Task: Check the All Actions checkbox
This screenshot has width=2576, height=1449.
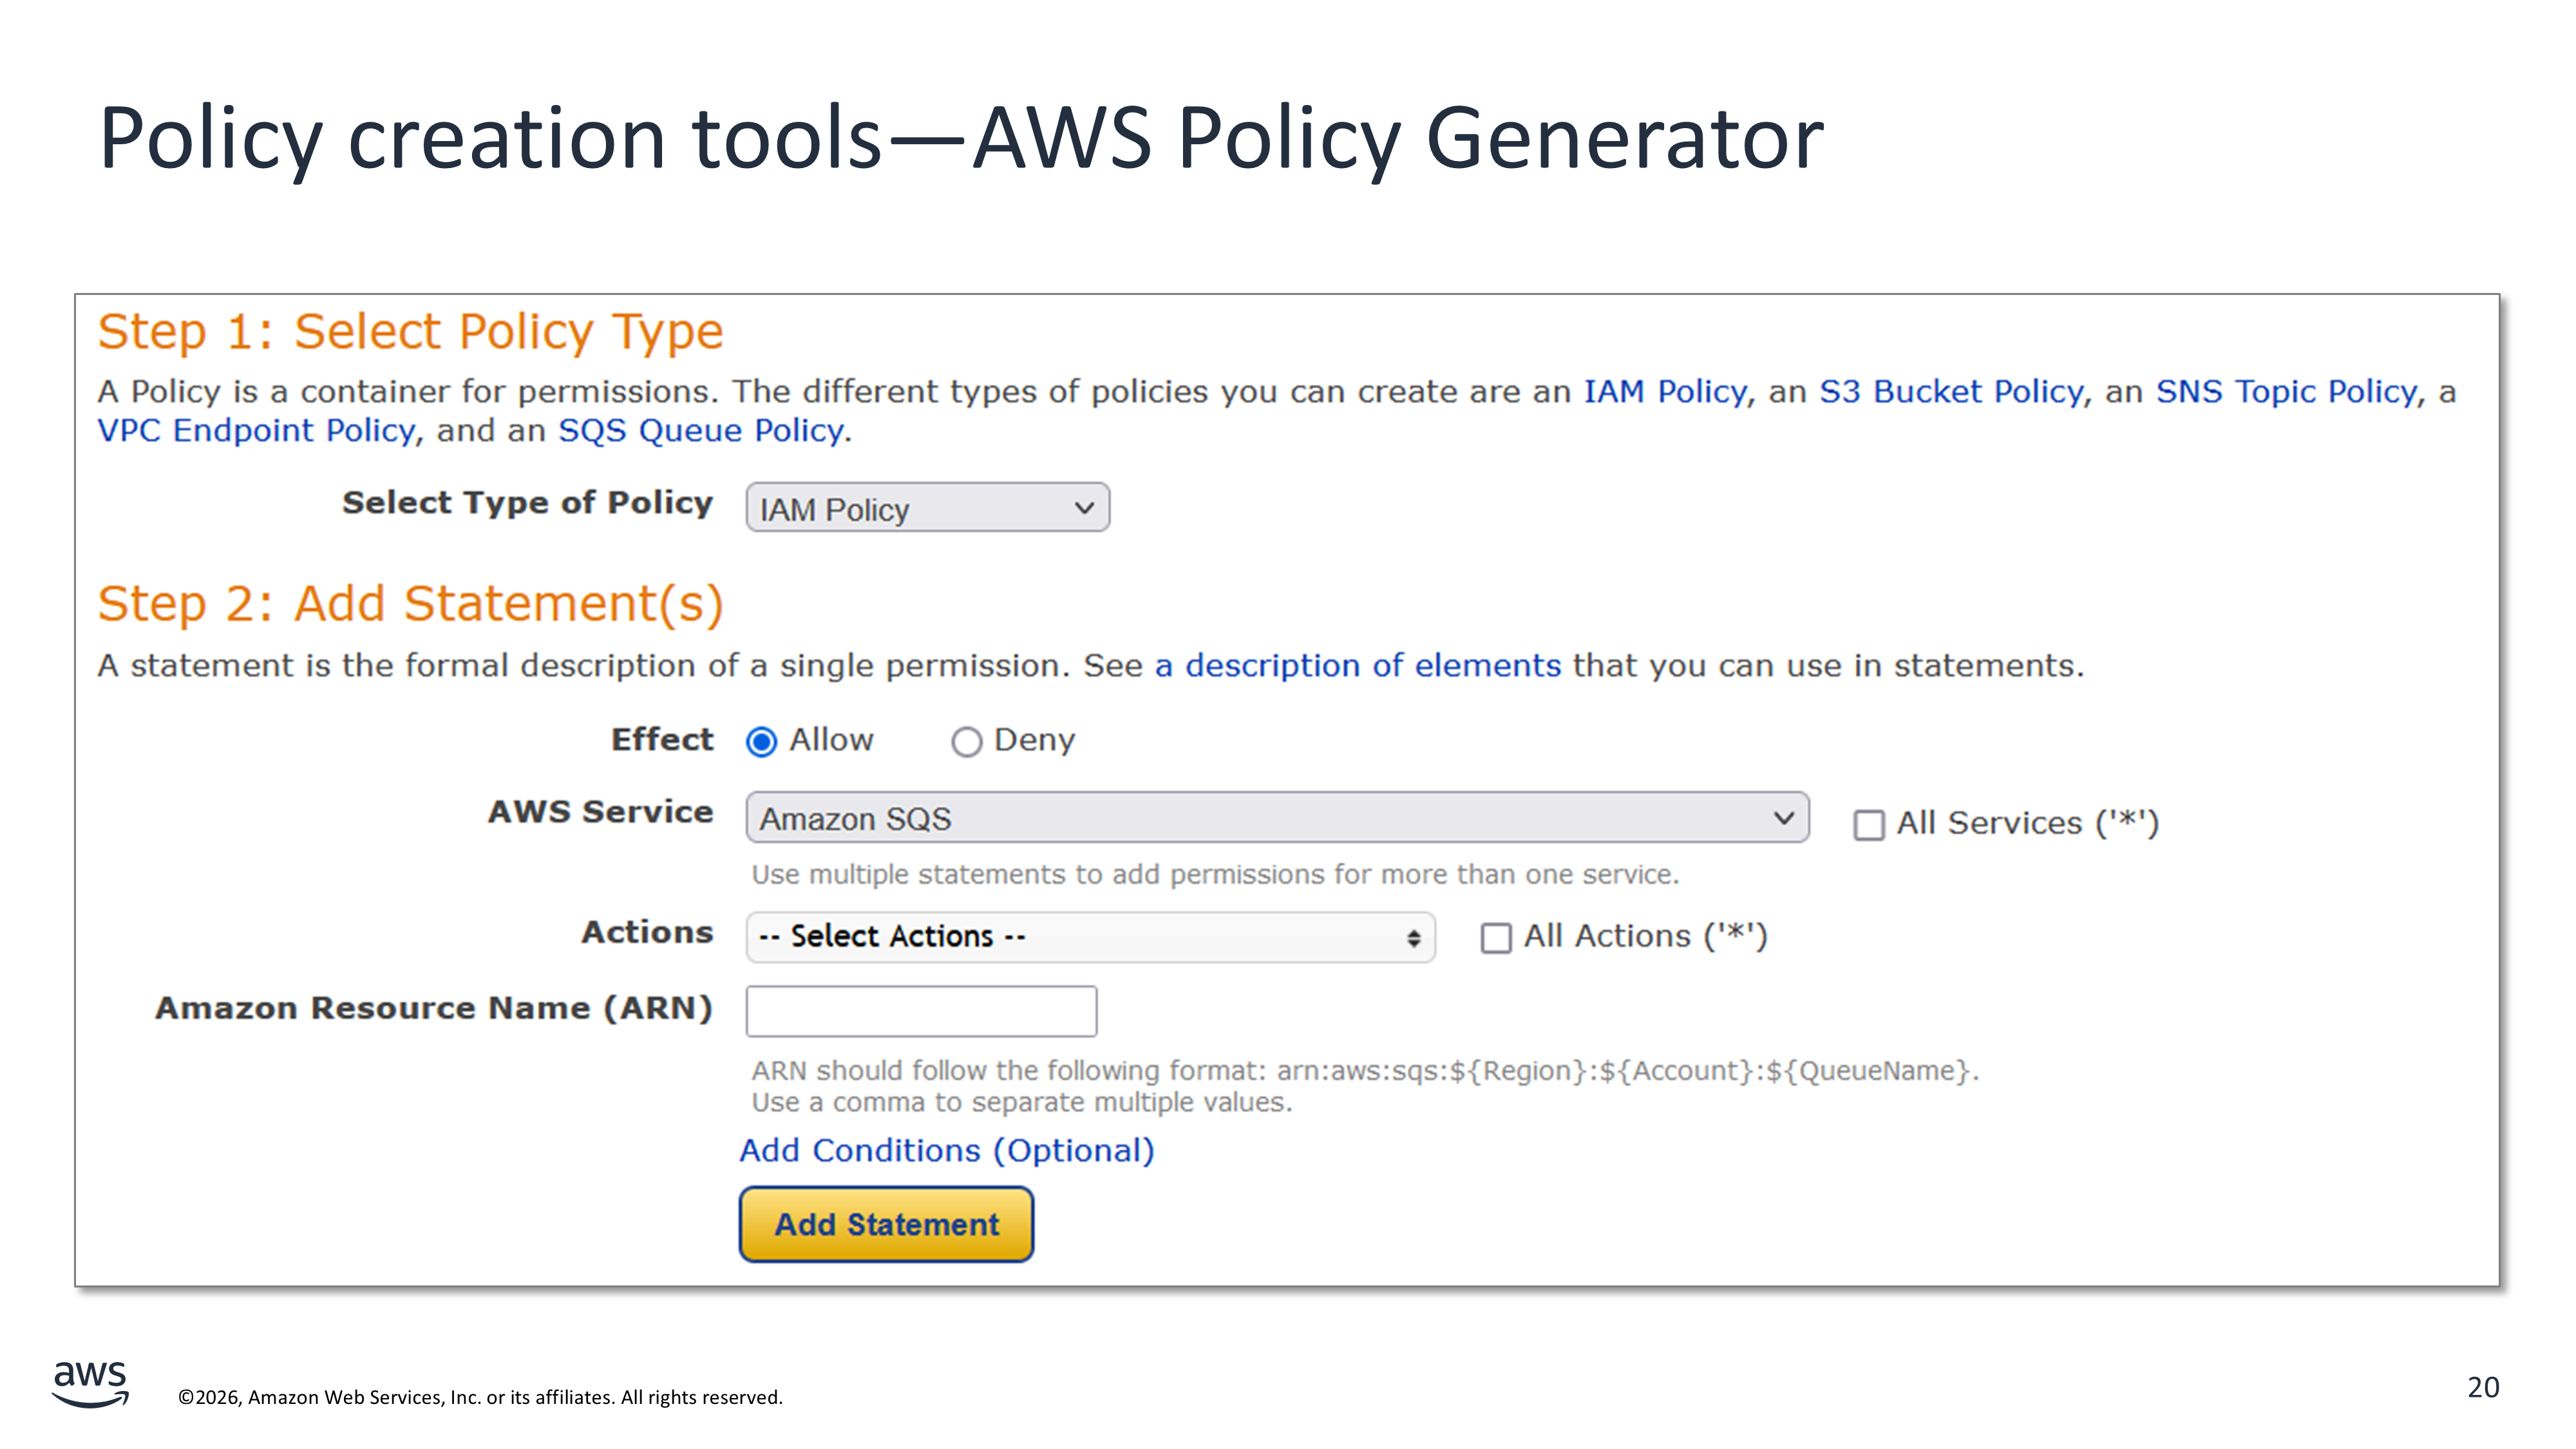Action: tap(1495, 938)
